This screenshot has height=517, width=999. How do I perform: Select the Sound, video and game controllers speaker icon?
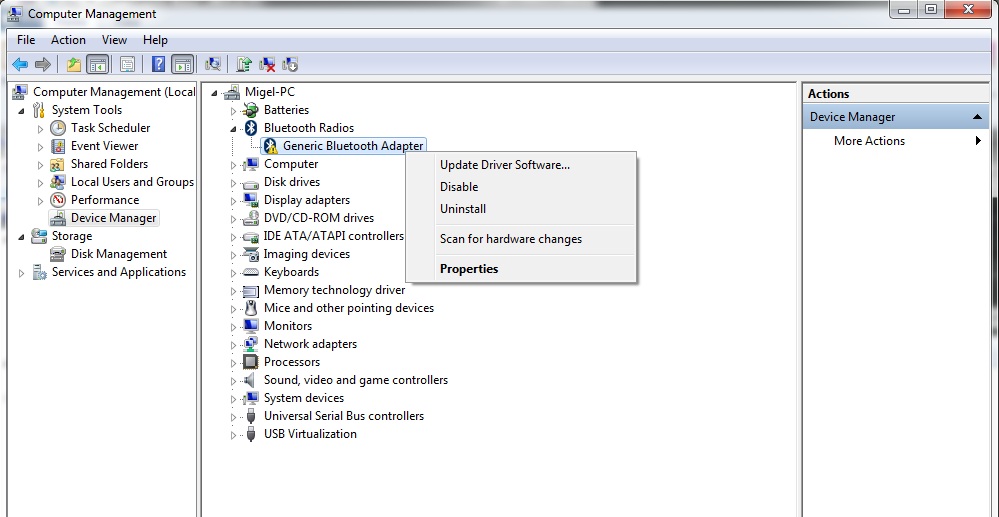[251, 380]
